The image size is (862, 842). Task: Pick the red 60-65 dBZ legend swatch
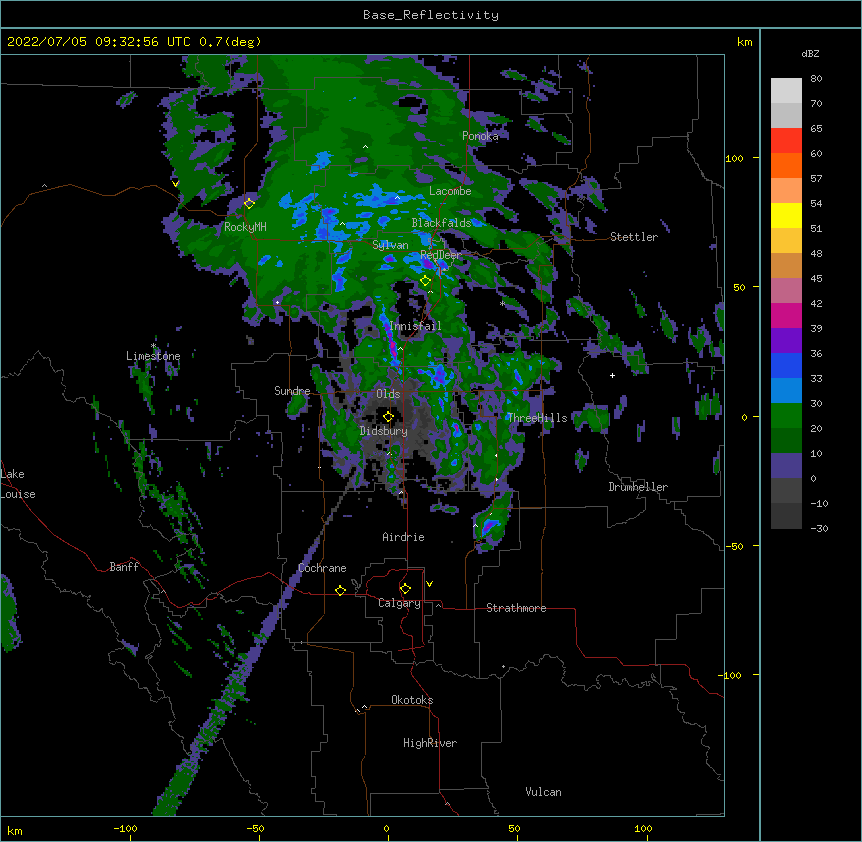786,140
